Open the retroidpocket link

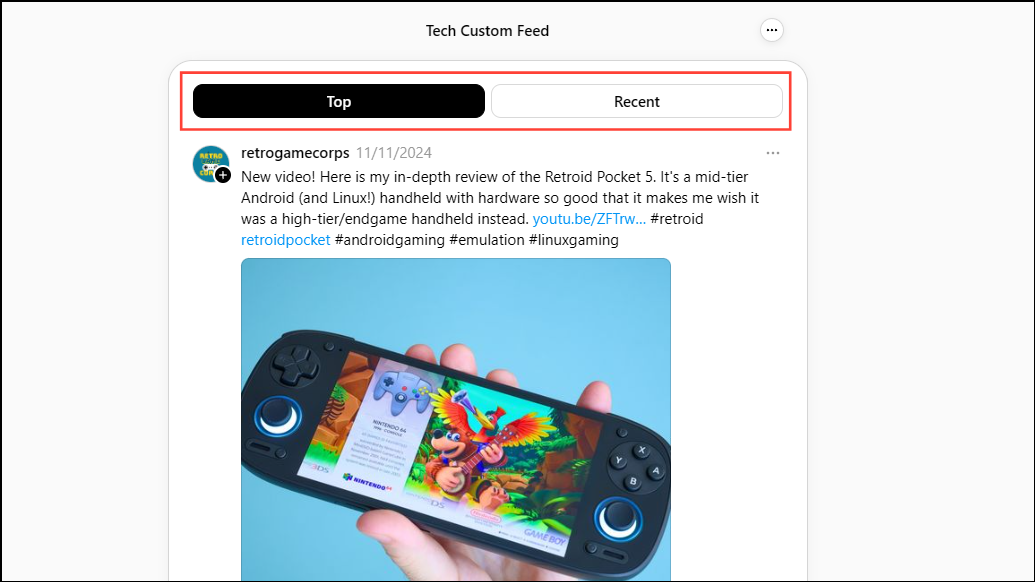point(285,240)
